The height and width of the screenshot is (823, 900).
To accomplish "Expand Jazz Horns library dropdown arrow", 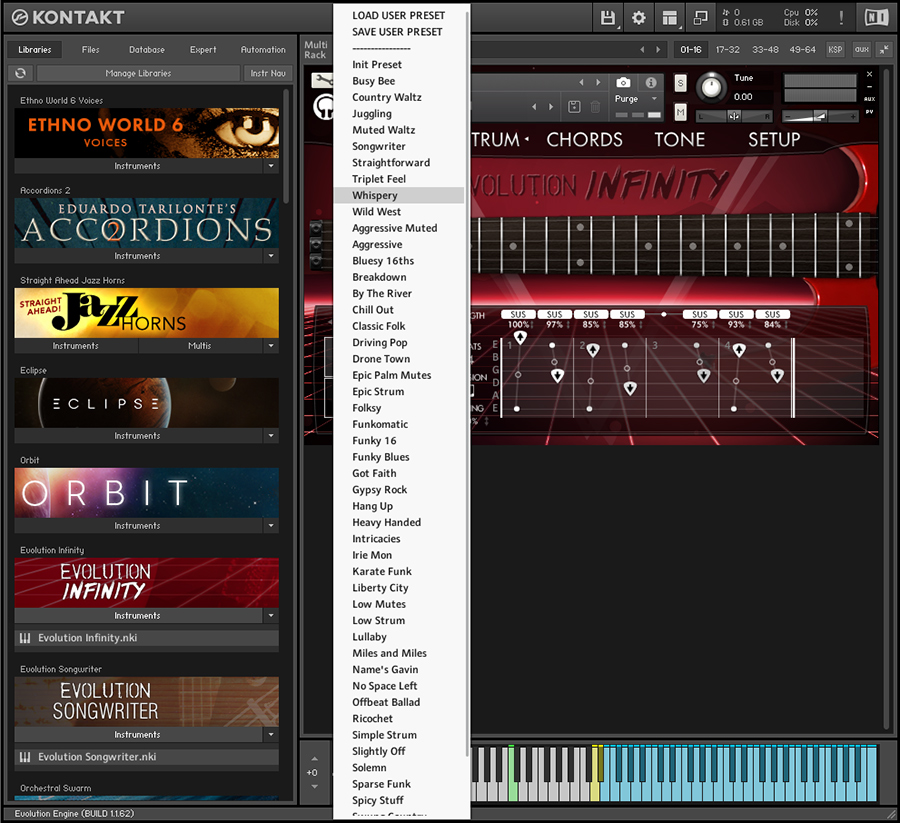I will pyautogui.click(x=271, y=345).
